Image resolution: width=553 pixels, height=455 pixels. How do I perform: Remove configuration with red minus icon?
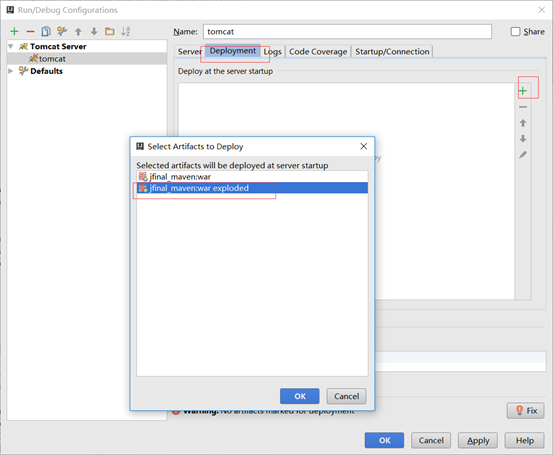[x=30, y=32]
